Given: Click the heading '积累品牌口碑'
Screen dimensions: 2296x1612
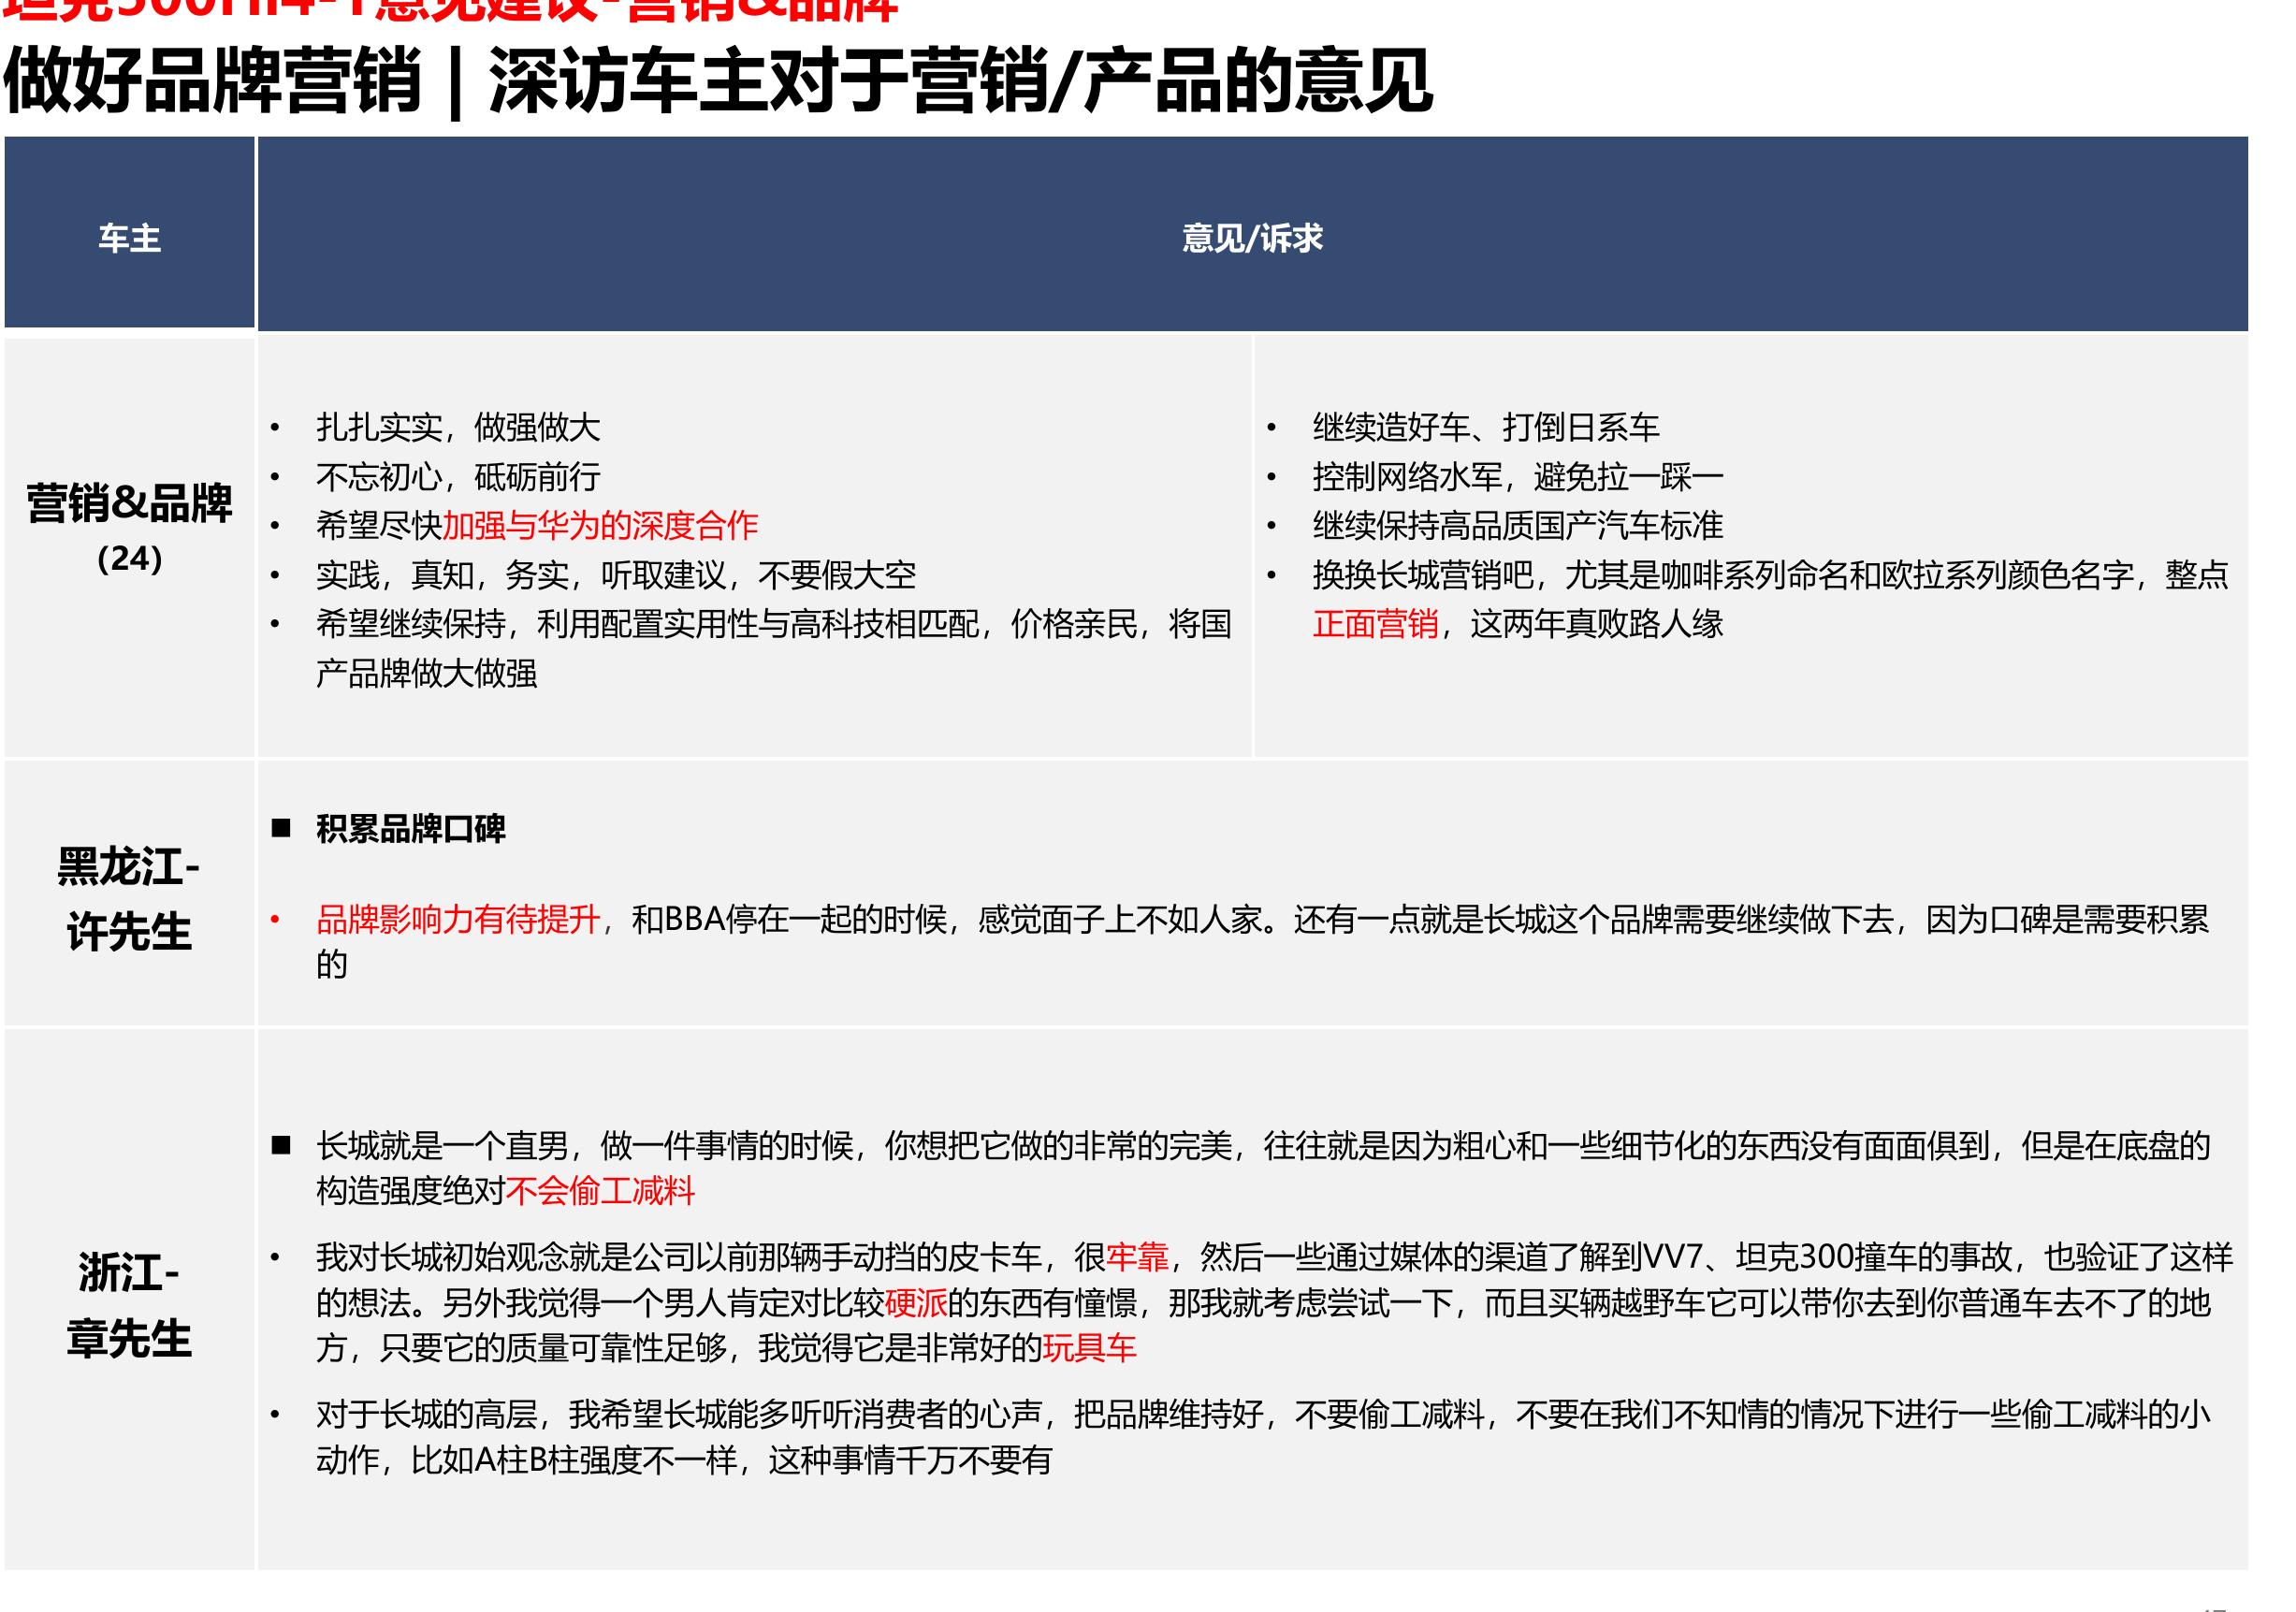Looking at the screenshot, I should (411, 829).
